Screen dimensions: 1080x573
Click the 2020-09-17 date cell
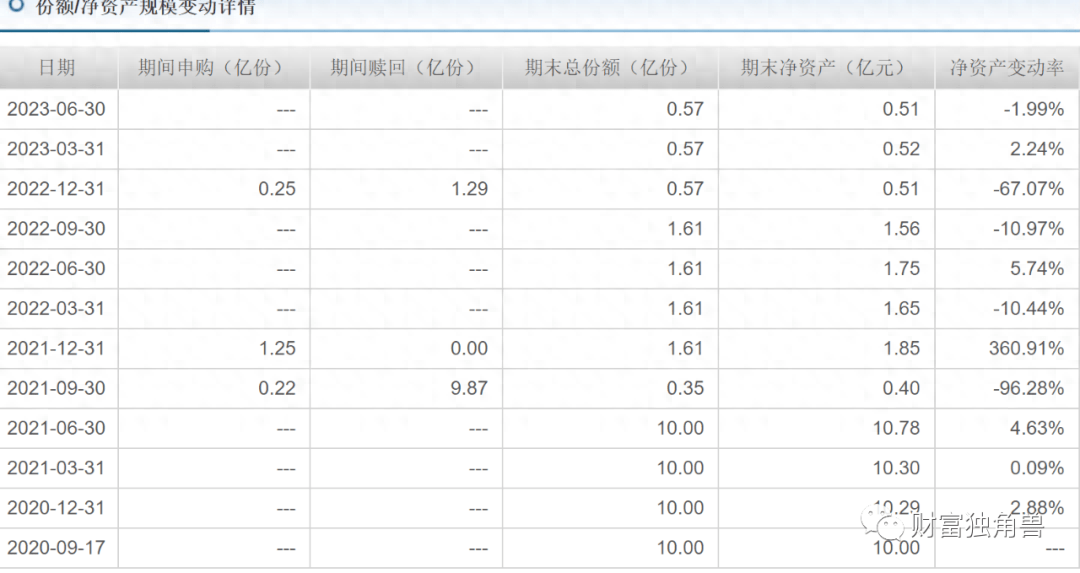point(56,548)
